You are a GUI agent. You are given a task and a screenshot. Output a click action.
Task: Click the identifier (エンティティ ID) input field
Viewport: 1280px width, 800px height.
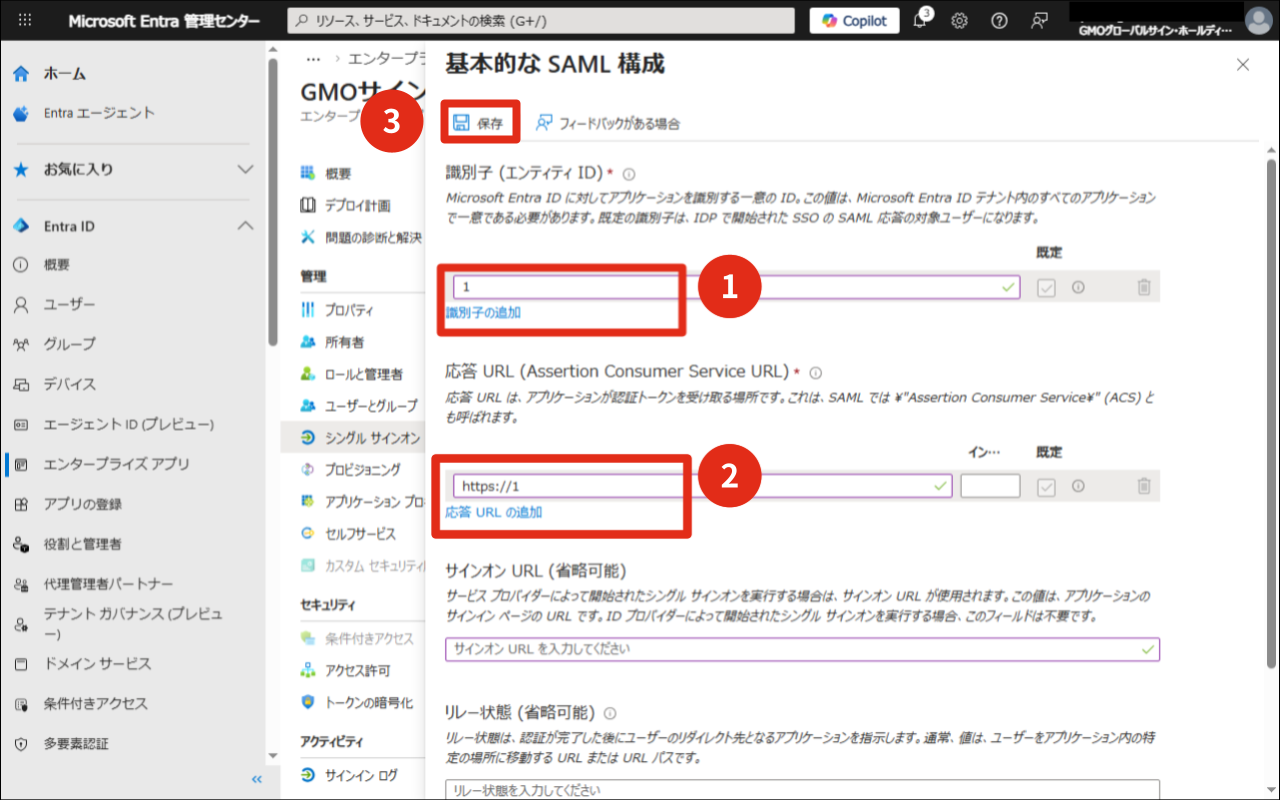point(736,287)
